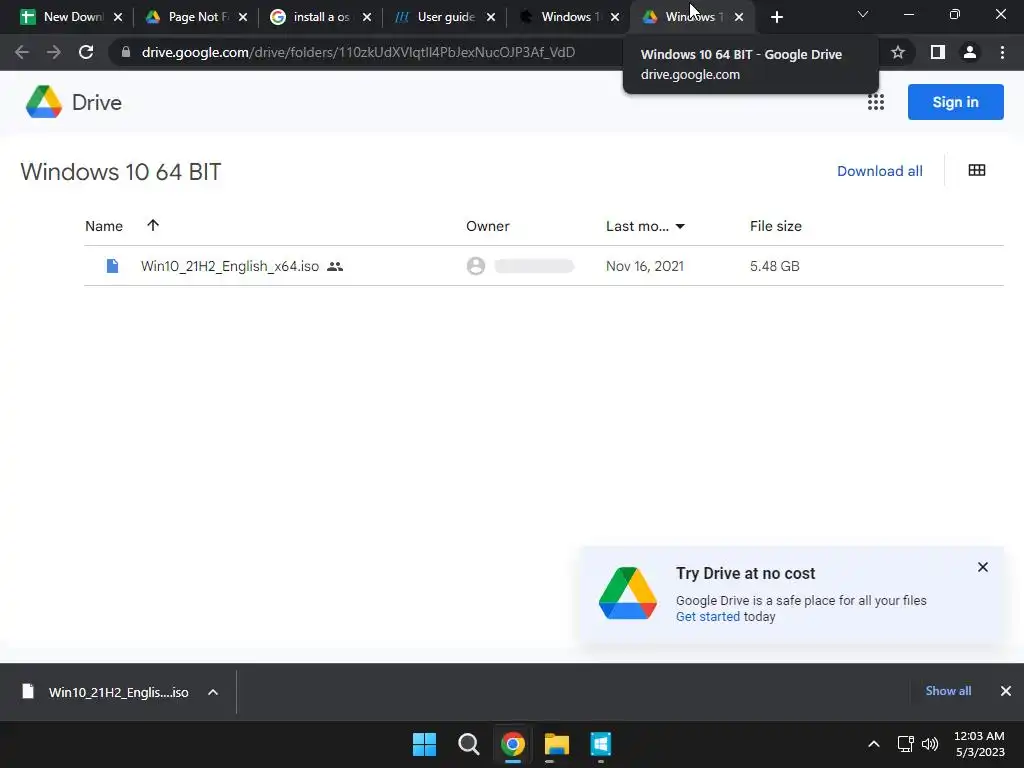Viewport: 1024px width, 768px height.
Task: Open a new browser tab
Action: coord(776,17)
